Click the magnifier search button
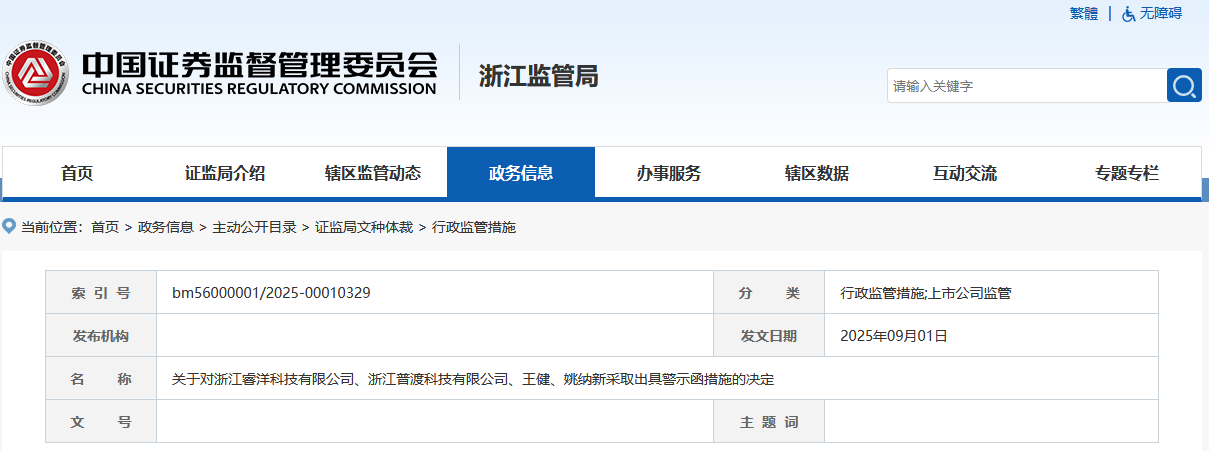The width and height of the screenshot is (1209, 451). pyautogui.click(x=1184, y=85)
